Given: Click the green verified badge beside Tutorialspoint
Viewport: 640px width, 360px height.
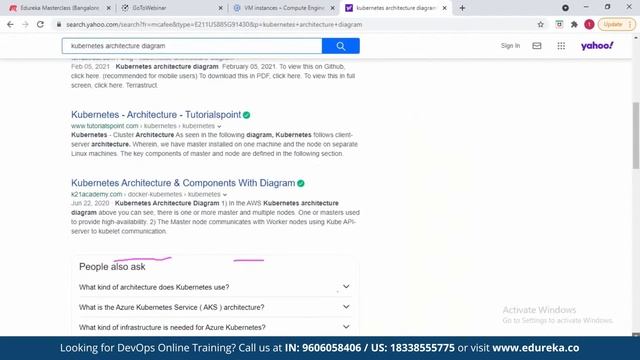Looking at the screenshot, I should (246, 115).
